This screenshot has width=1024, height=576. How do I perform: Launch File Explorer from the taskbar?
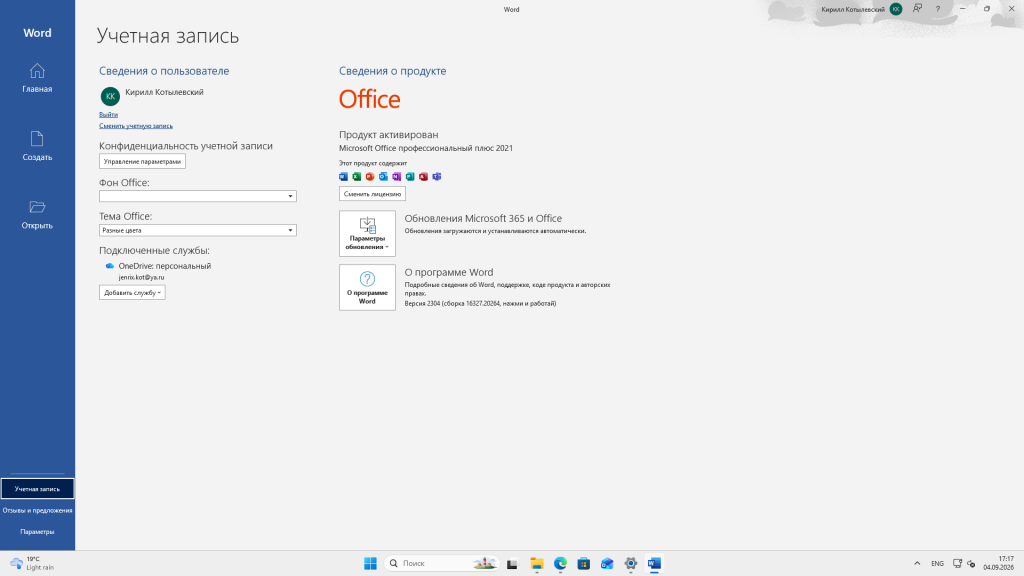click(x=537, y=563)
